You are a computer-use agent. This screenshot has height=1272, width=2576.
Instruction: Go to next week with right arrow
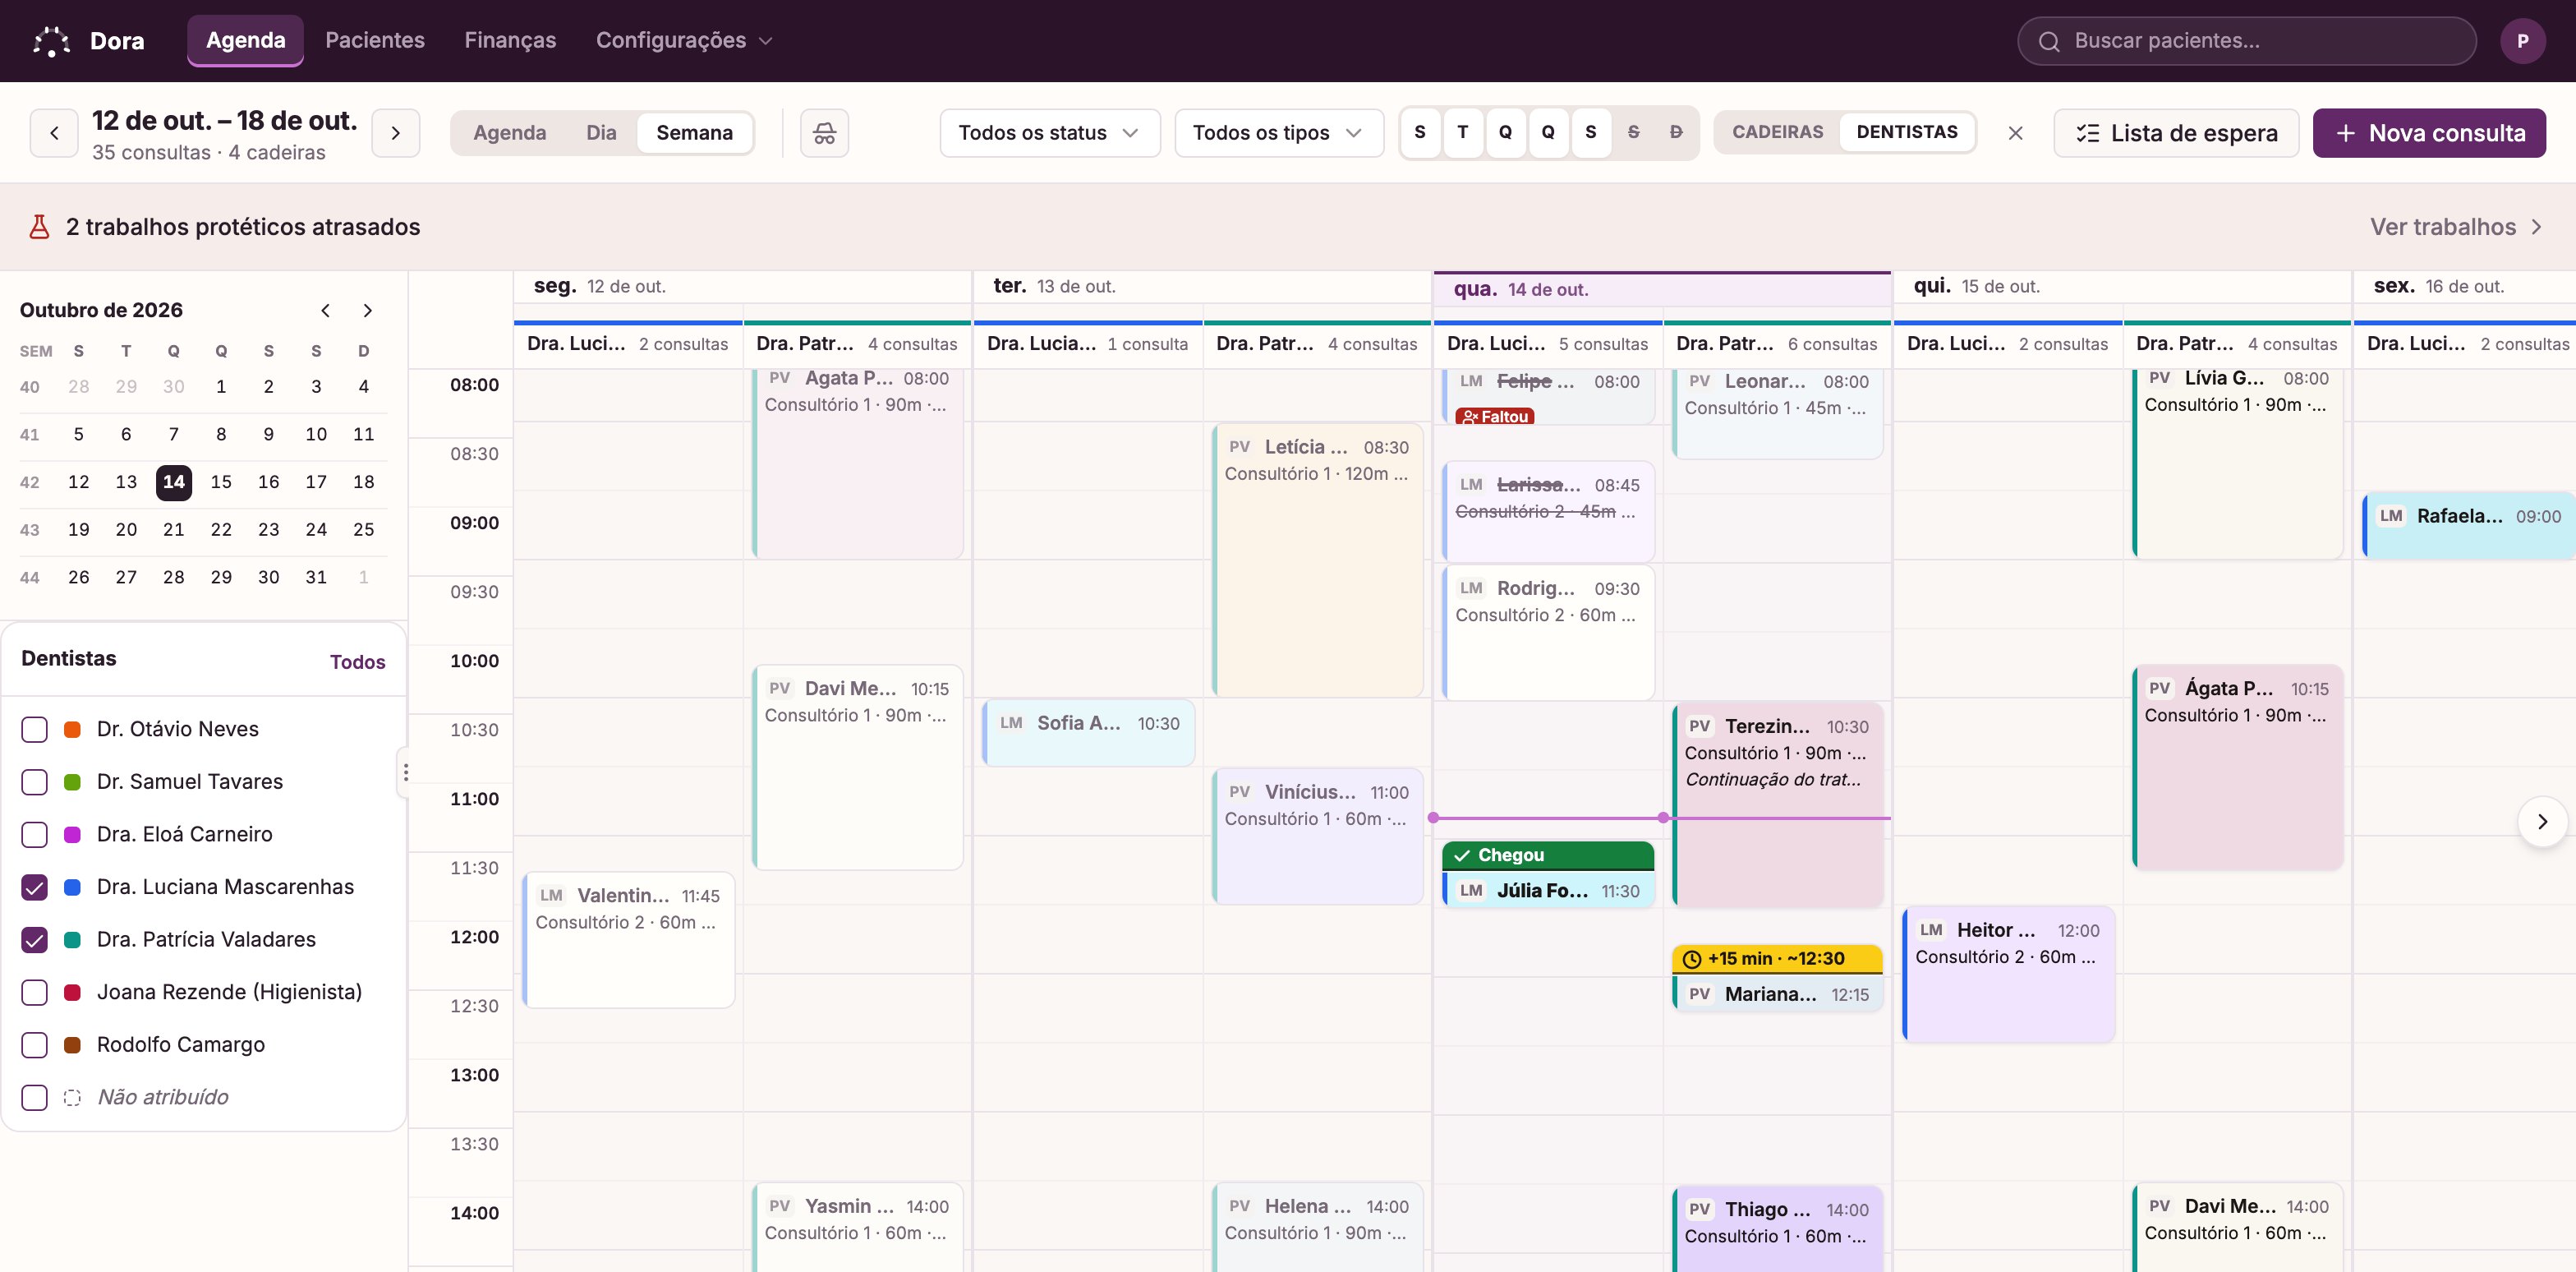click(x=395, y=133)
